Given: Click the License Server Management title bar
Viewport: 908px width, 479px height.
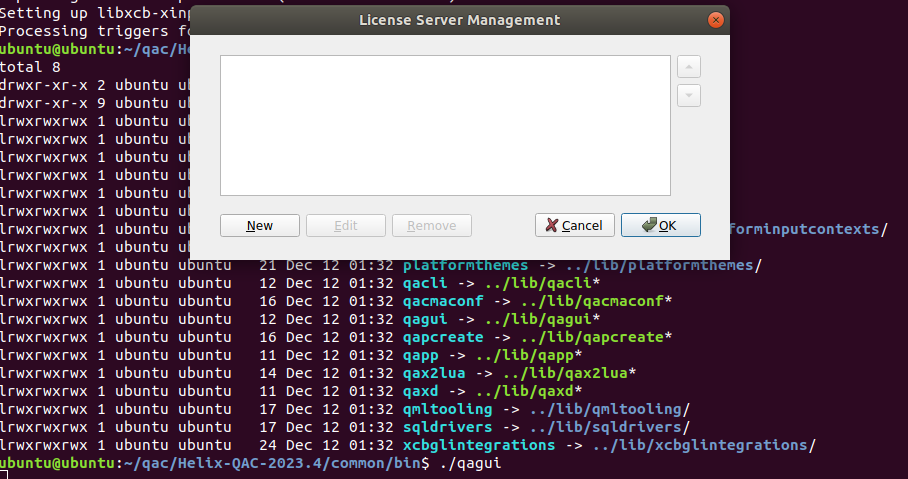Looking at the screenshot, I should pyautogui.click(x=459, y=20).
